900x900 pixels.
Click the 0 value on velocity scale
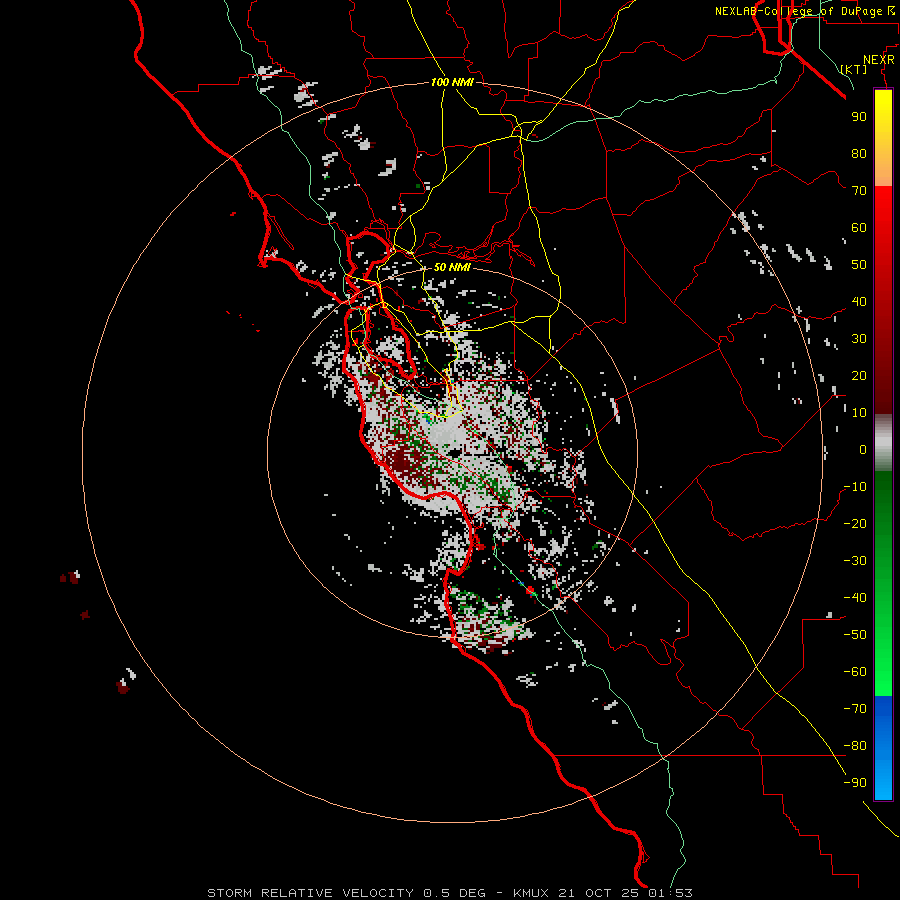[863, 449]
